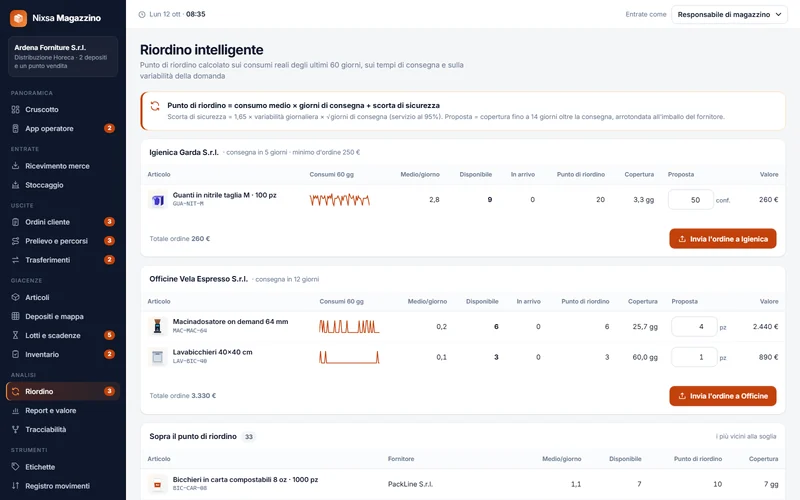Click the Totale ordine 3.330 € text
Screen dimensions: 800x500
[183, 396]
